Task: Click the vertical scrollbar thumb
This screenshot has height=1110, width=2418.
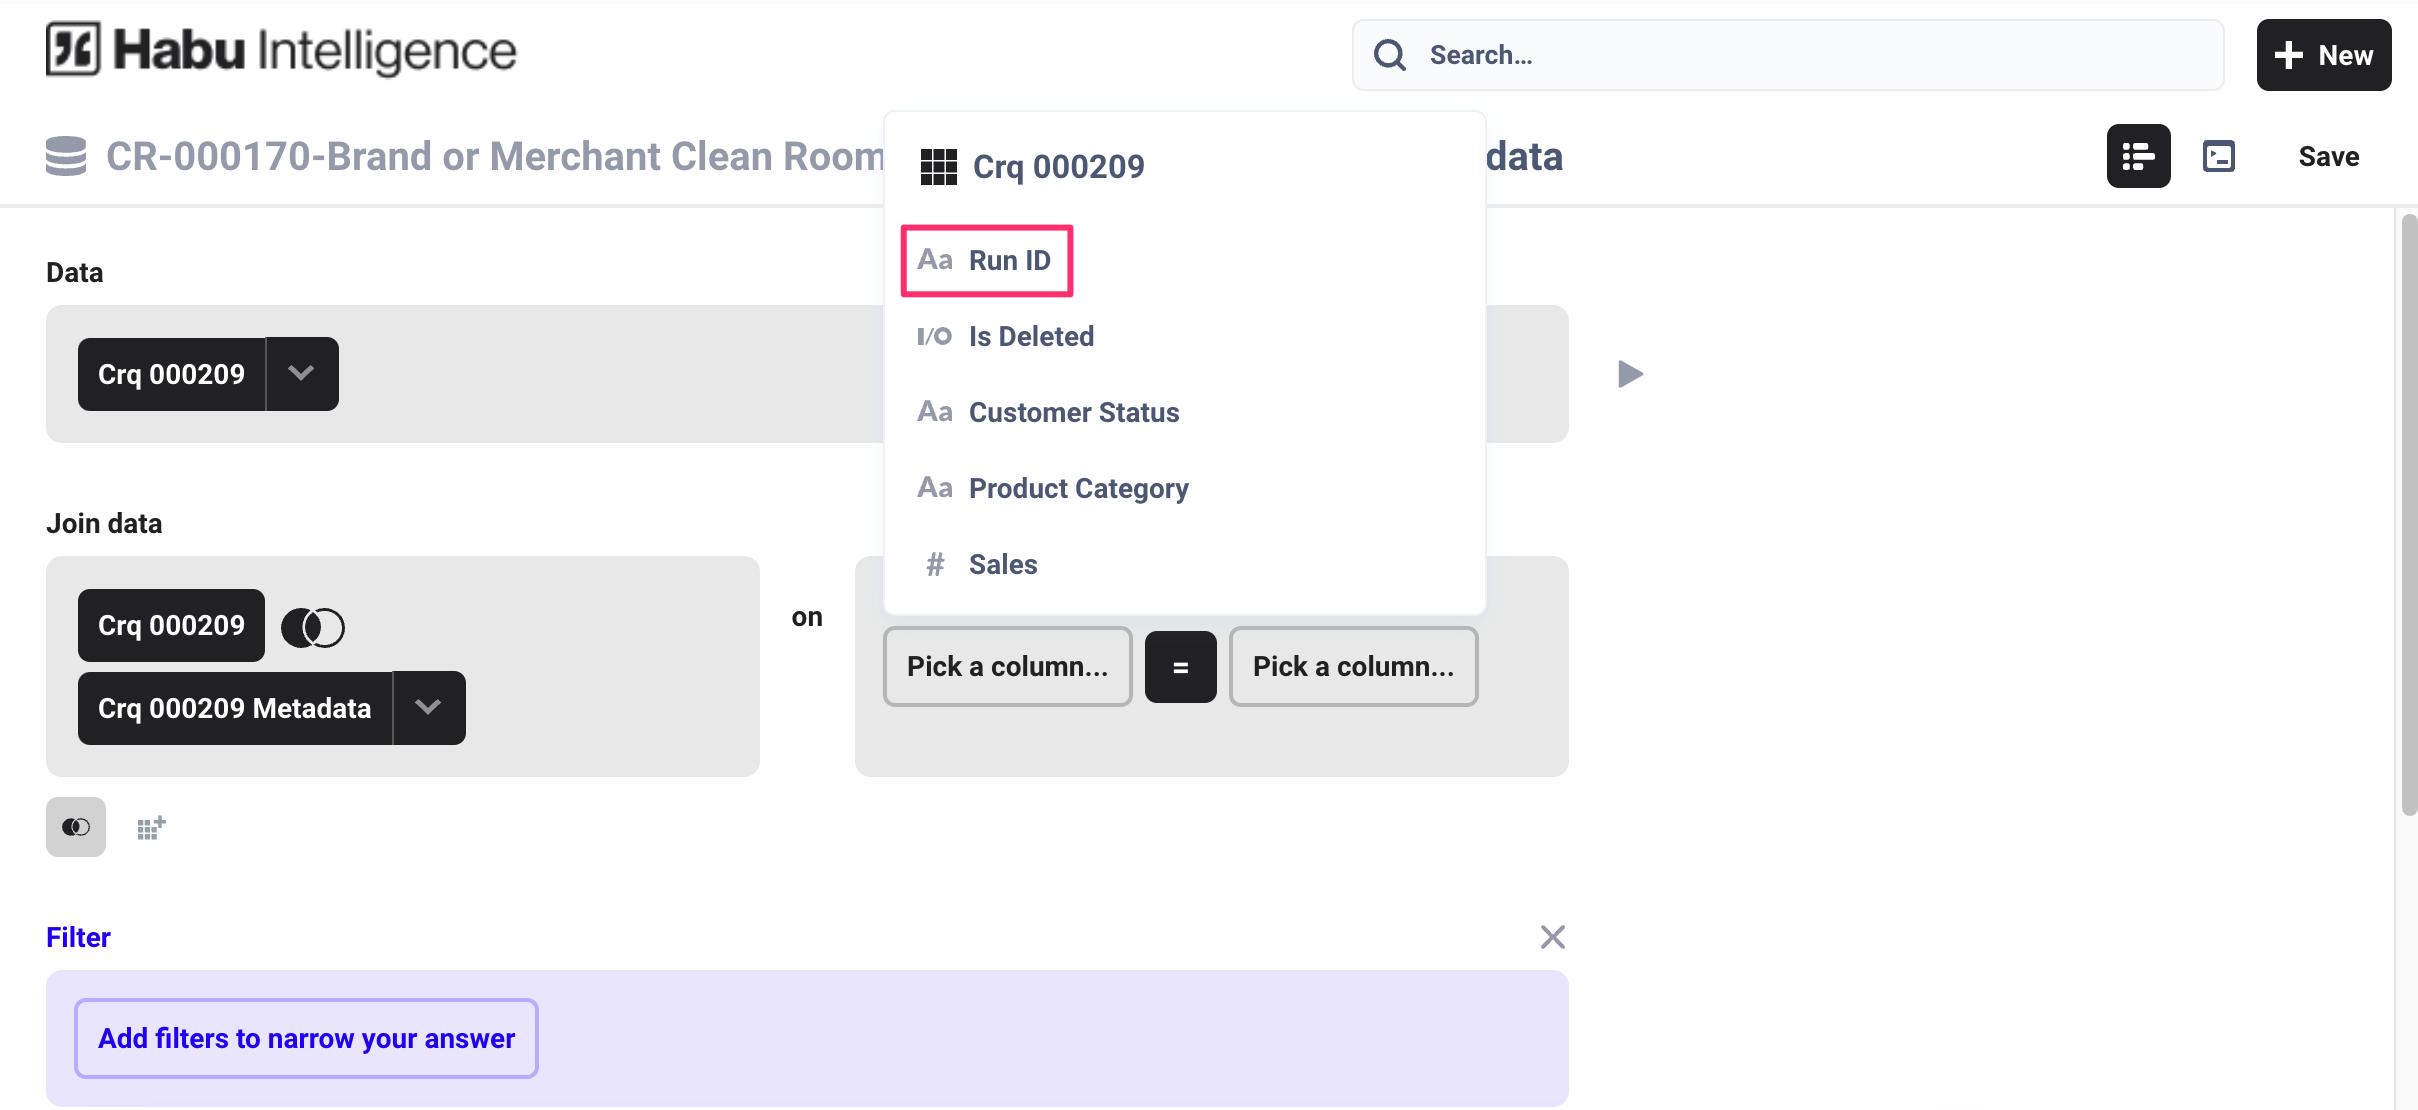Action: coord(2409,515)
